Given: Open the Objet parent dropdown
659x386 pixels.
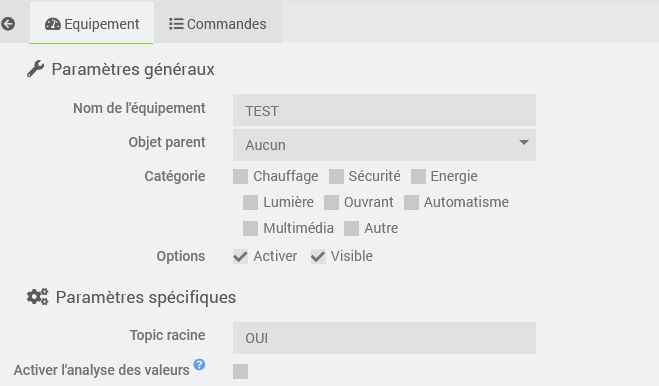Looking at the screenshot, I should (384, 145).
